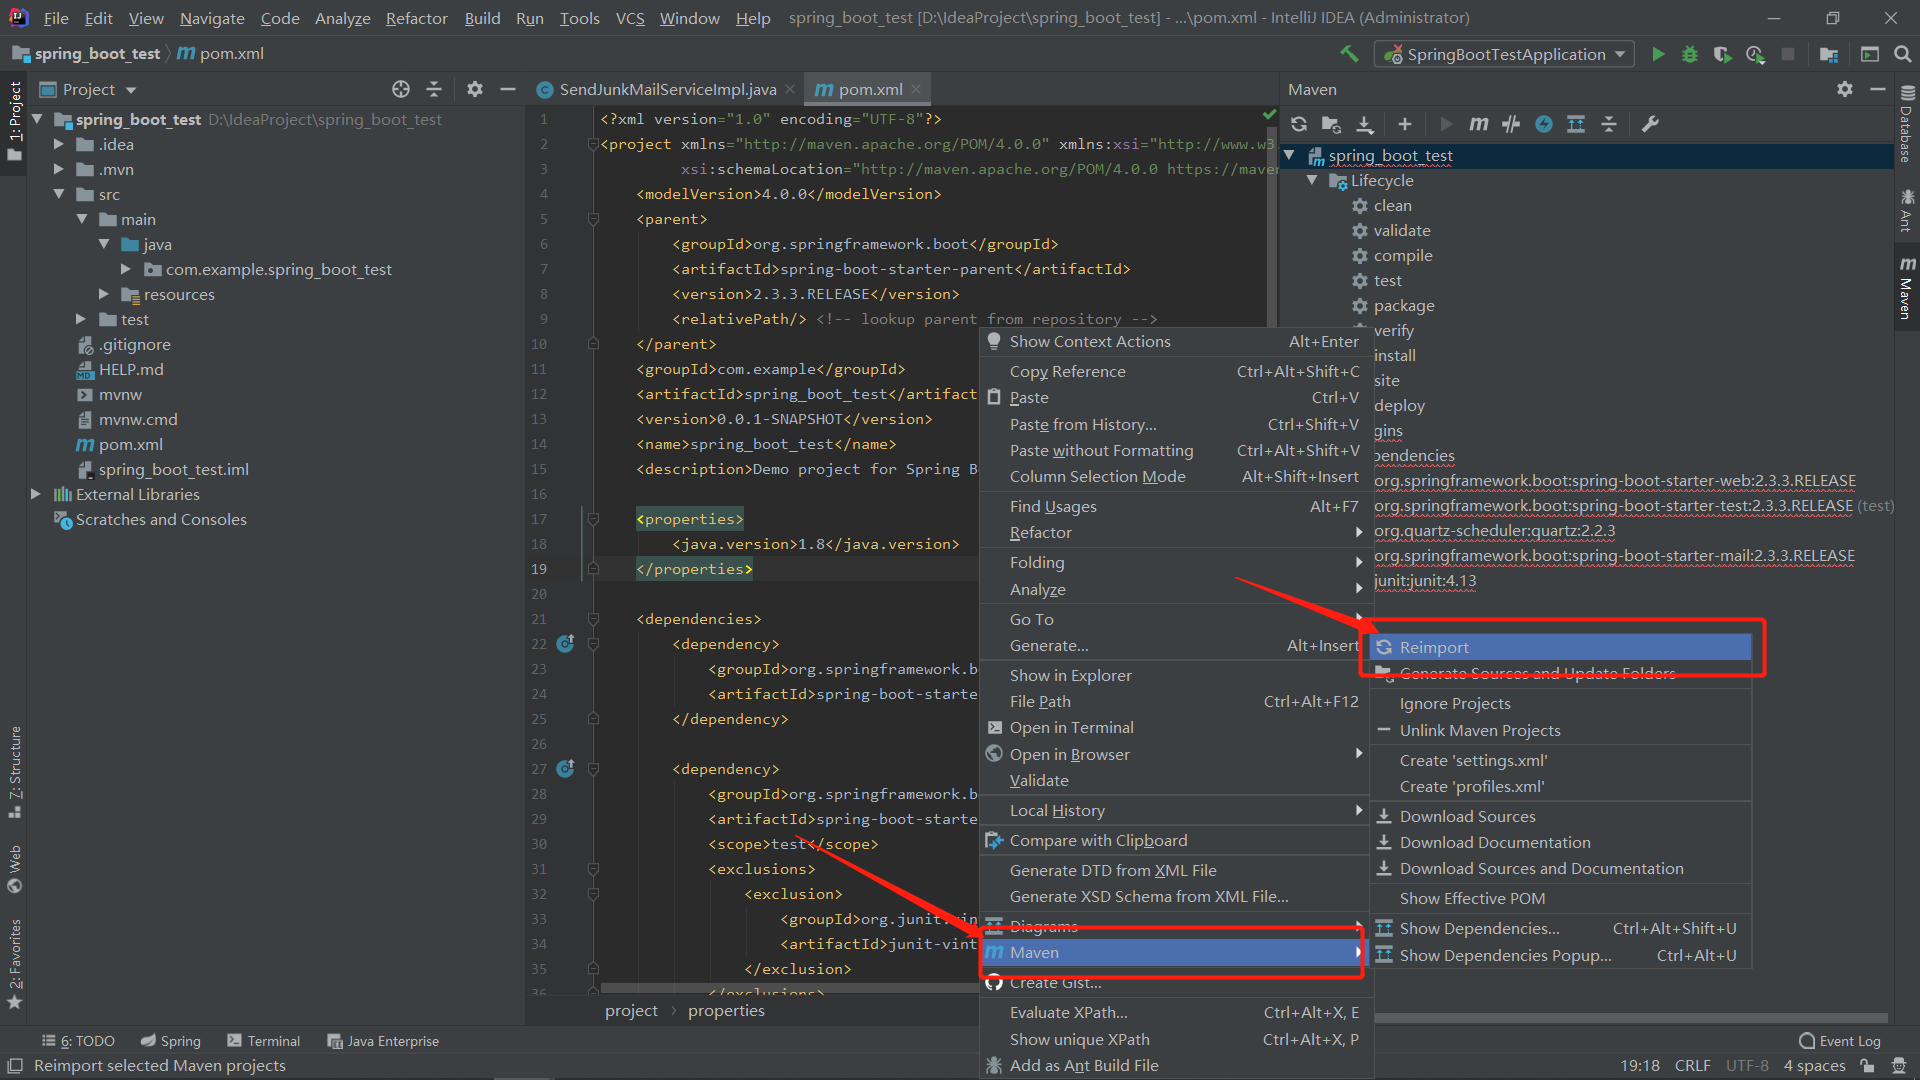Toggle Skip Tests mode lightning icon
Screen dimensions: 1920x1080
coord(1544,124)
